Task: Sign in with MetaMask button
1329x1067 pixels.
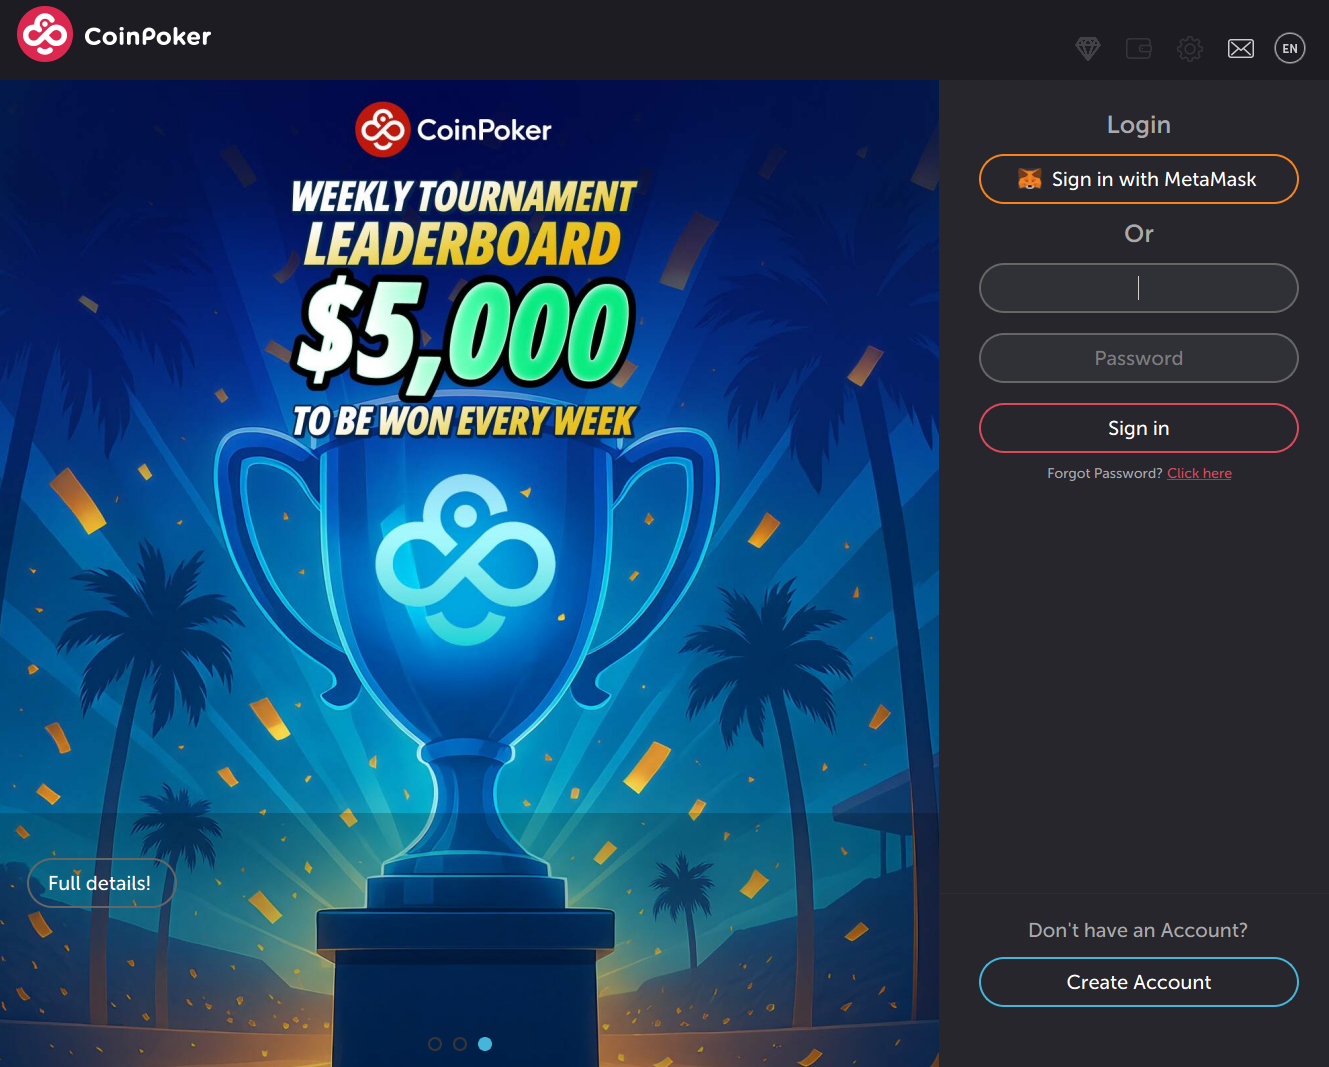Action: [x=1139, y=179]
